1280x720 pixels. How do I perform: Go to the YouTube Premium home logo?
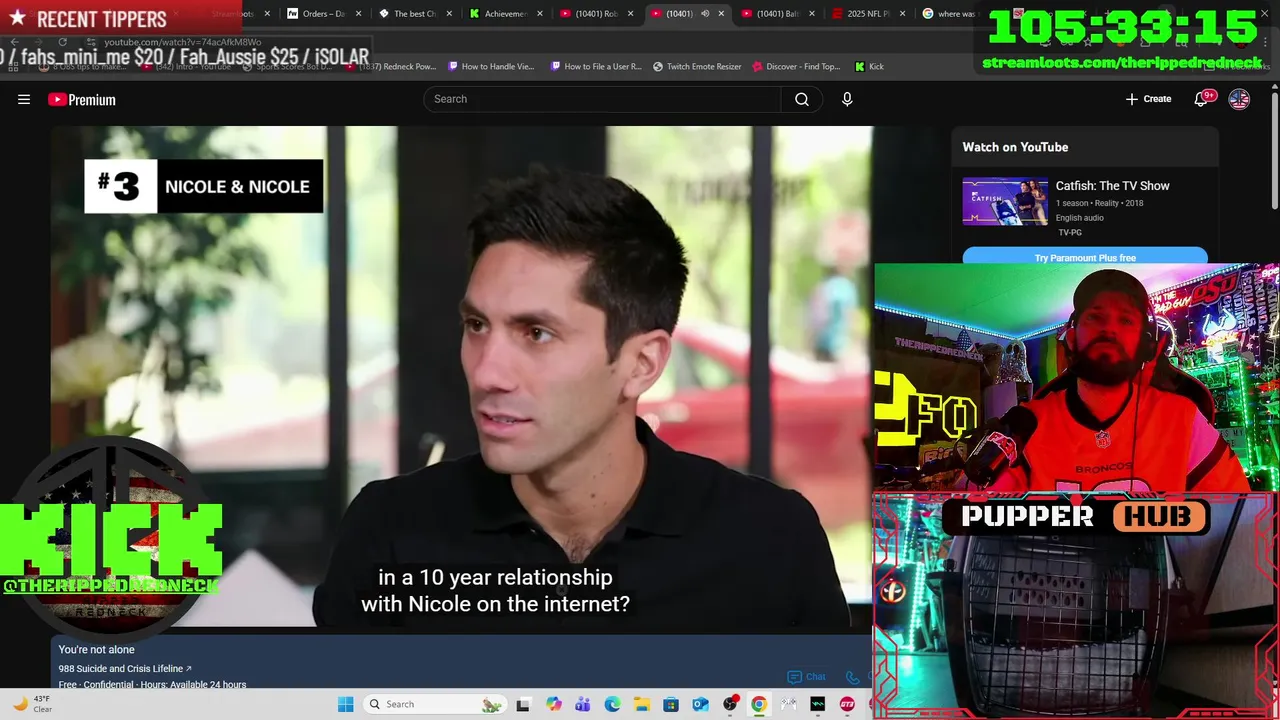(x=82, y=99)
